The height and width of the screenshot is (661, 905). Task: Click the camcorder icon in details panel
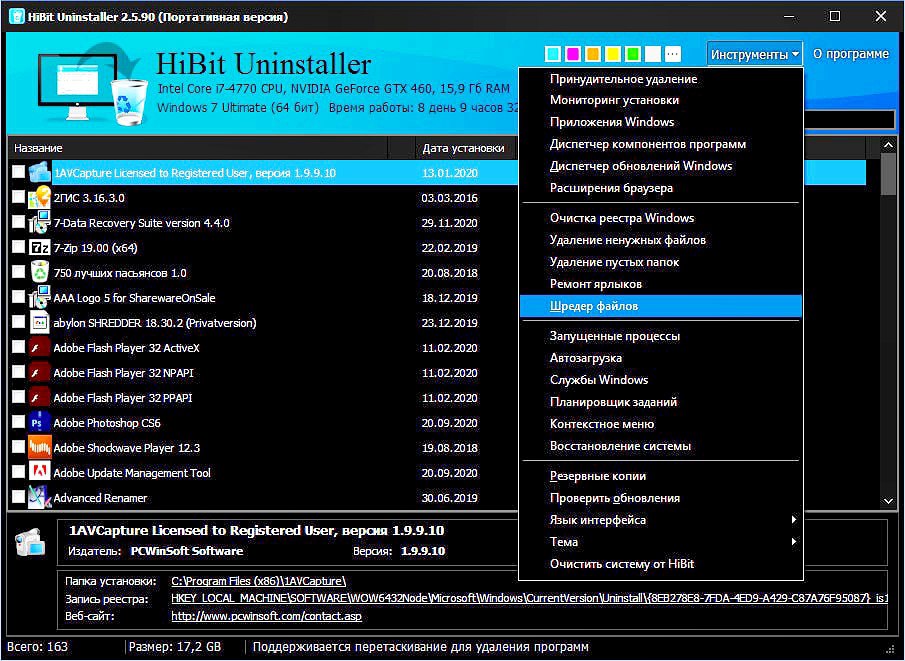tap(30, 543)
